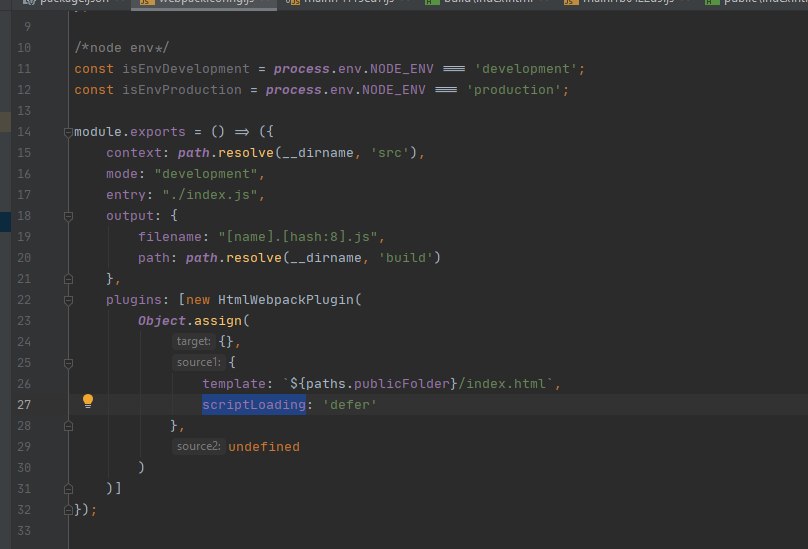The image size is (808, 549).
Task: Click the fold end marker on line 21
Action: tap(68, 279)
